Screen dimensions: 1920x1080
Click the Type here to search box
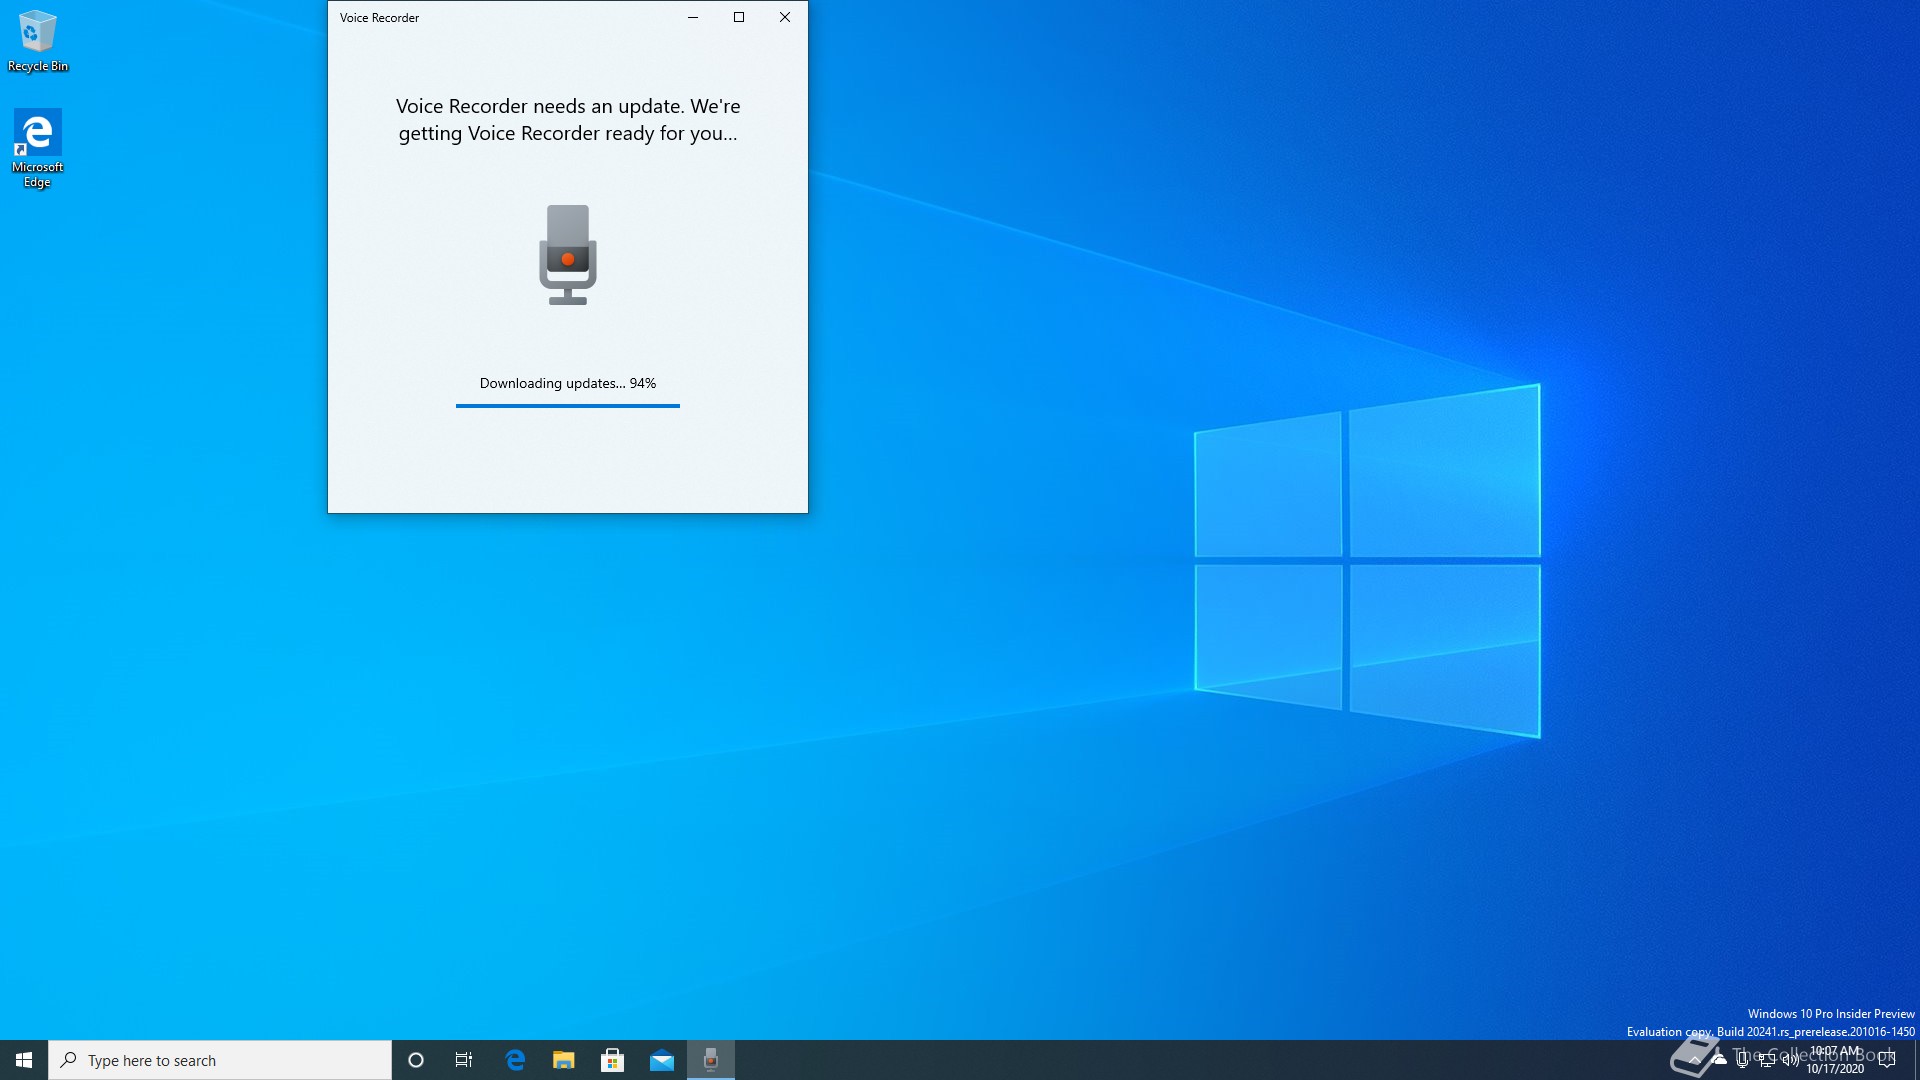click(x=220, y=1060)
